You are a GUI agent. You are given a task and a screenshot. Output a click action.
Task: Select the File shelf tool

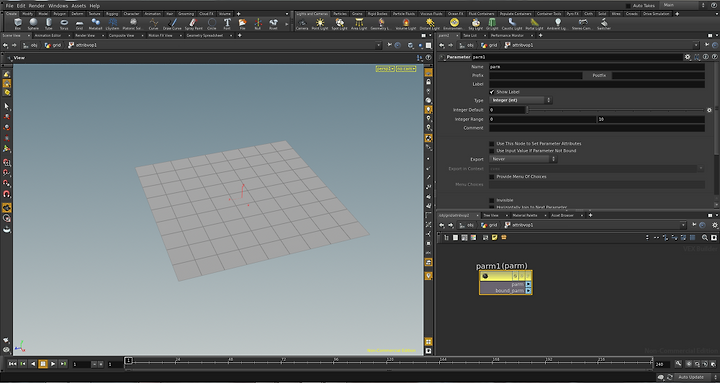pos(242,23)
